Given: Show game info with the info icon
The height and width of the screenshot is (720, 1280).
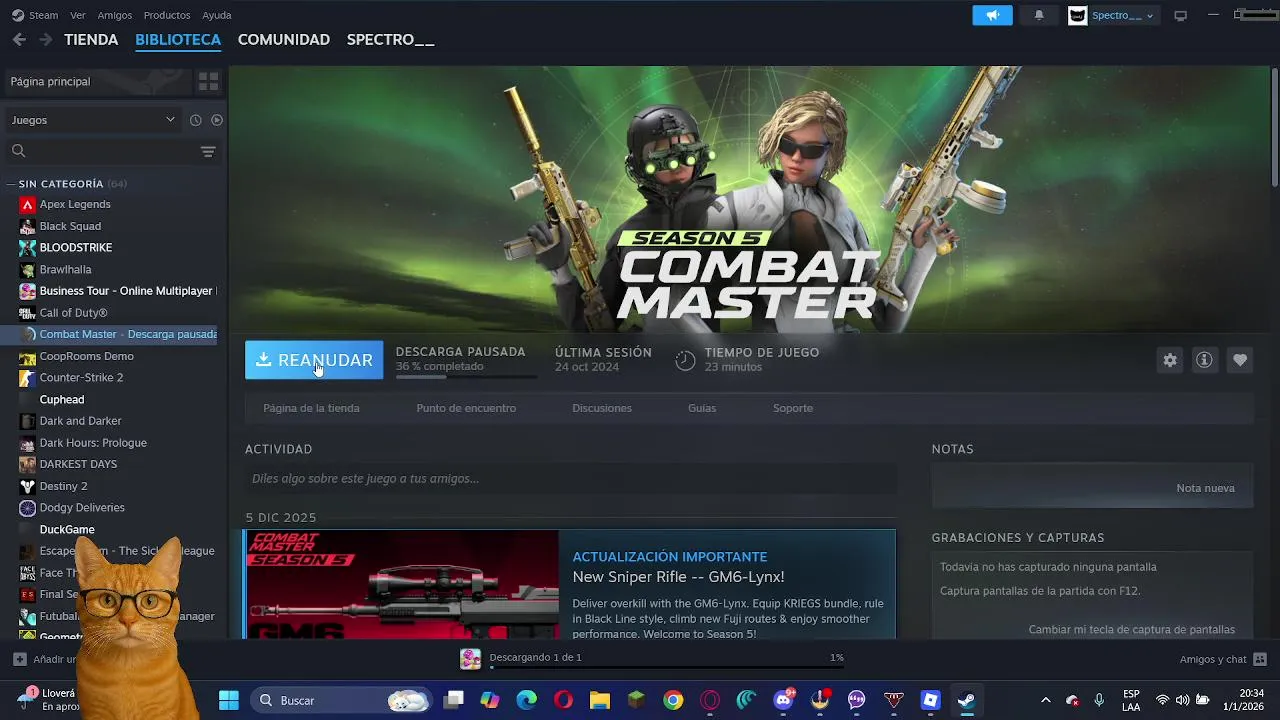Looking at the screenshot, I should point(1204,360).
